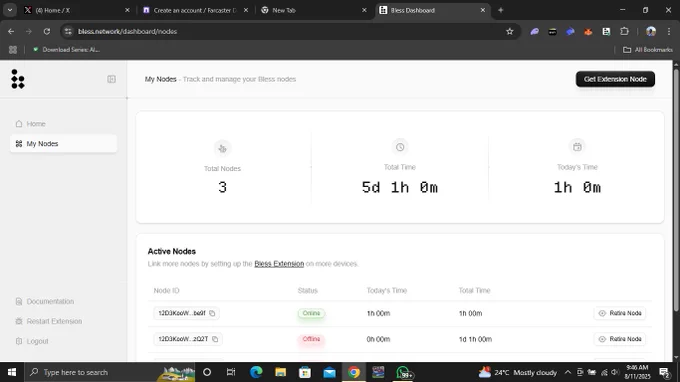680x382 pixels.
Task: Open Microsoft Store from taskbar
Action: (x=305, y=372)
